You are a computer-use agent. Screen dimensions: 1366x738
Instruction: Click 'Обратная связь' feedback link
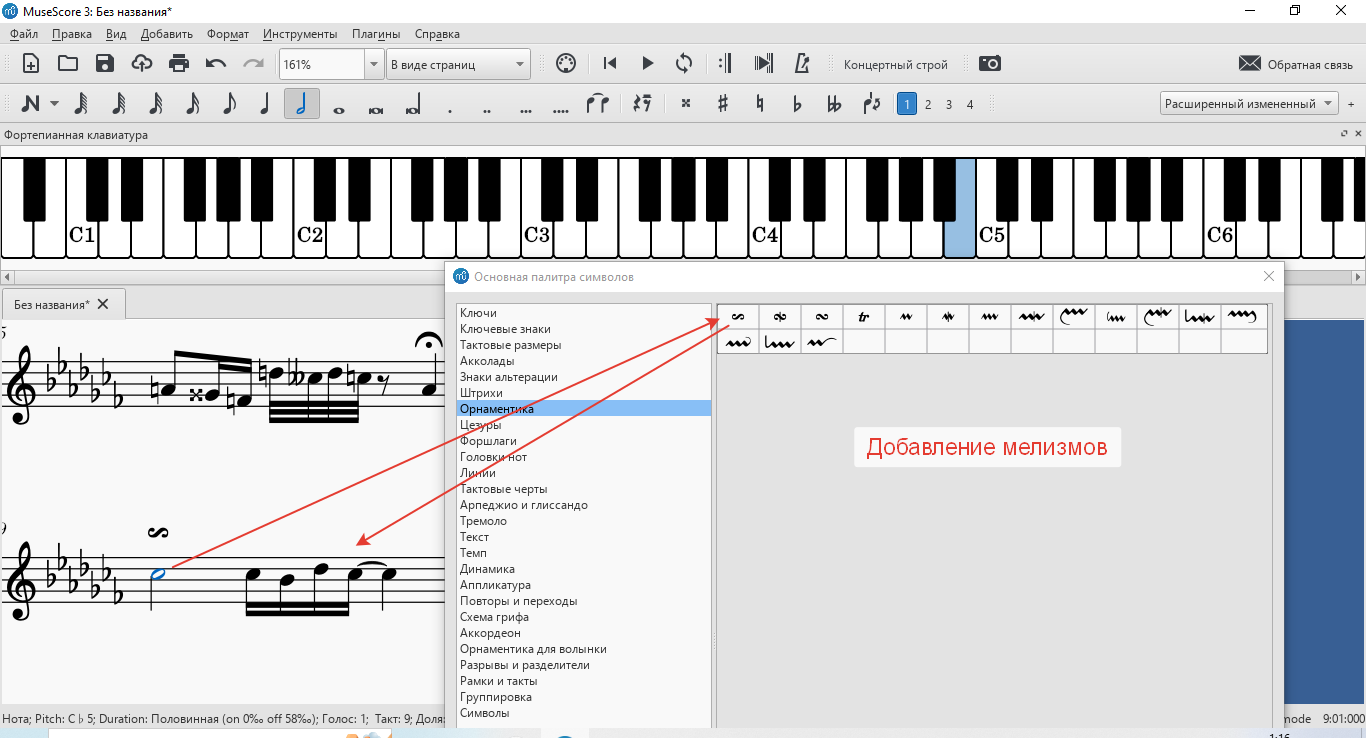(1296, 65)
